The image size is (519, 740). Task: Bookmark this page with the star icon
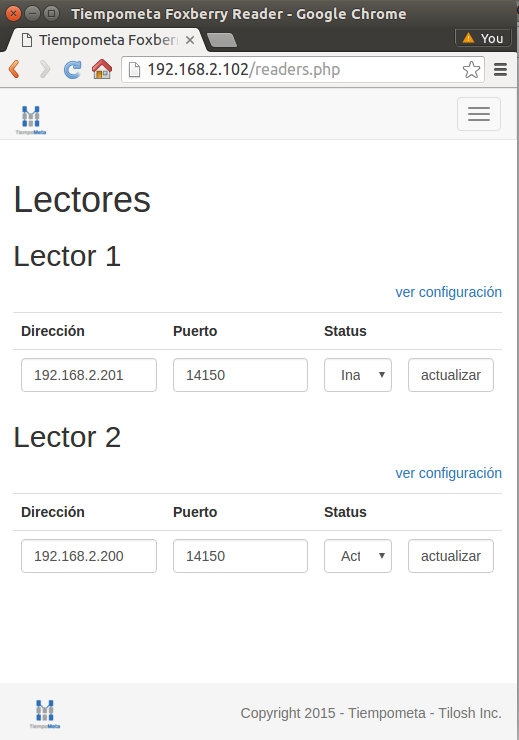(x=471, y=70)
